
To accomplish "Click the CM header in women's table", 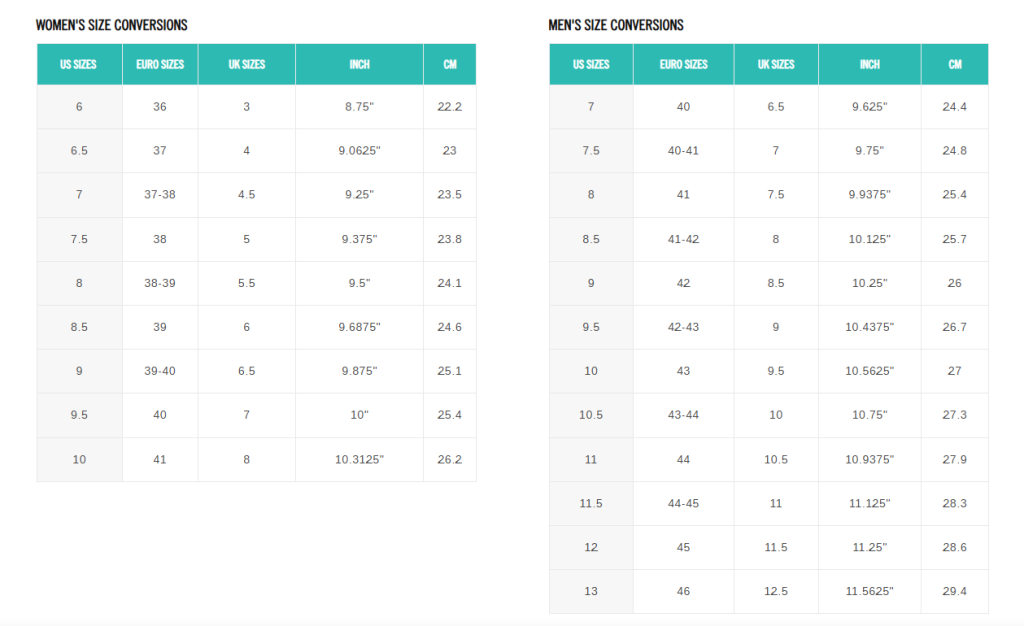I will (450, 65).
